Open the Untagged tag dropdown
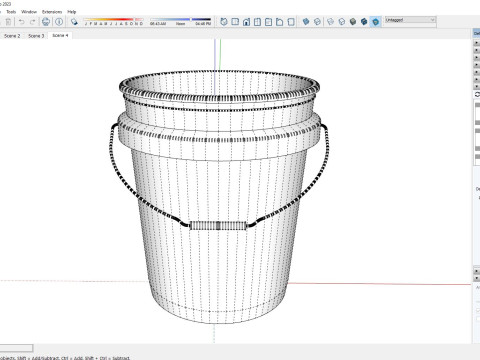Image resolution: width=480 pixels, height=360 pixels. (x=410, y=20)
